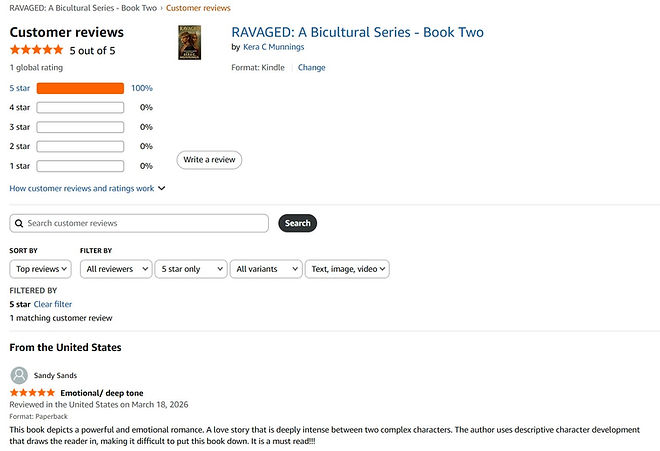The height and width of the screenshot is (451, 660).
Task: Click the Search button
Action: coord(298,223)
